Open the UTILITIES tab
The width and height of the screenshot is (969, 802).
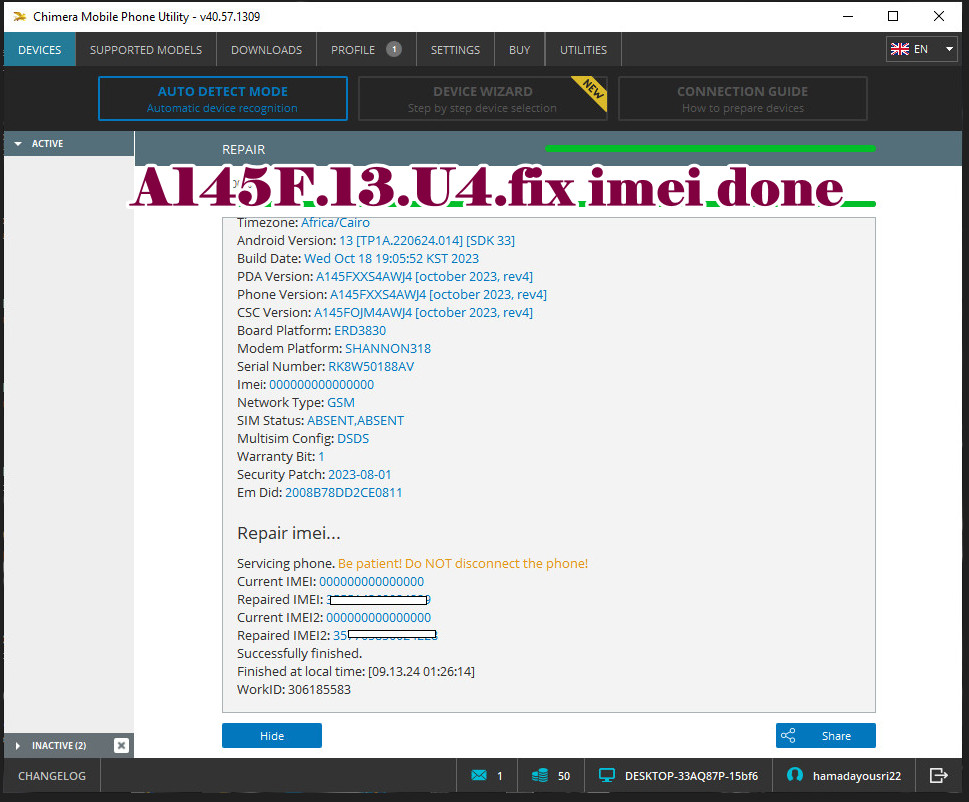click(583, 49)
